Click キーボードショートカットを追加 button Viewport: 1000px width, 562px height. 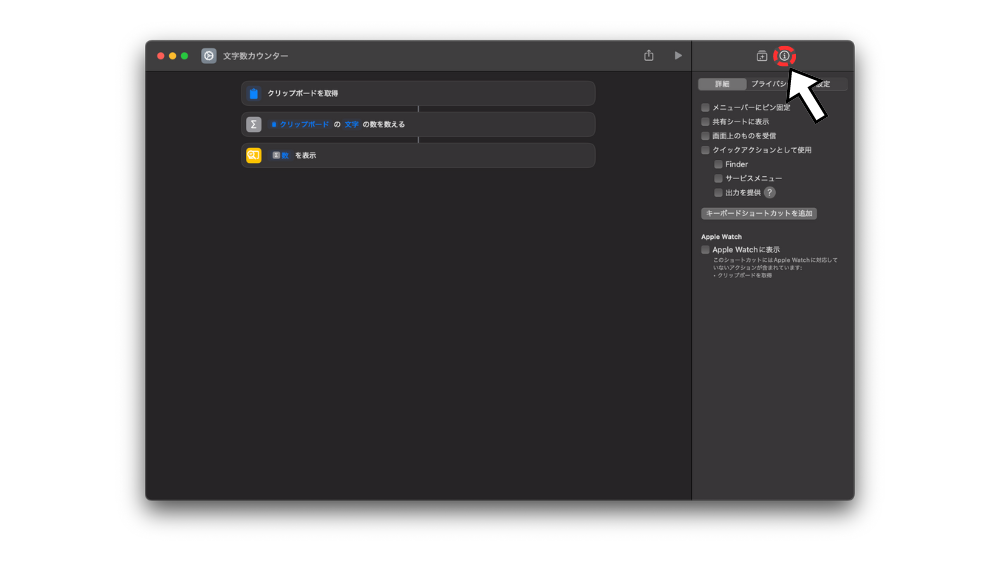[x=759, y=213]
